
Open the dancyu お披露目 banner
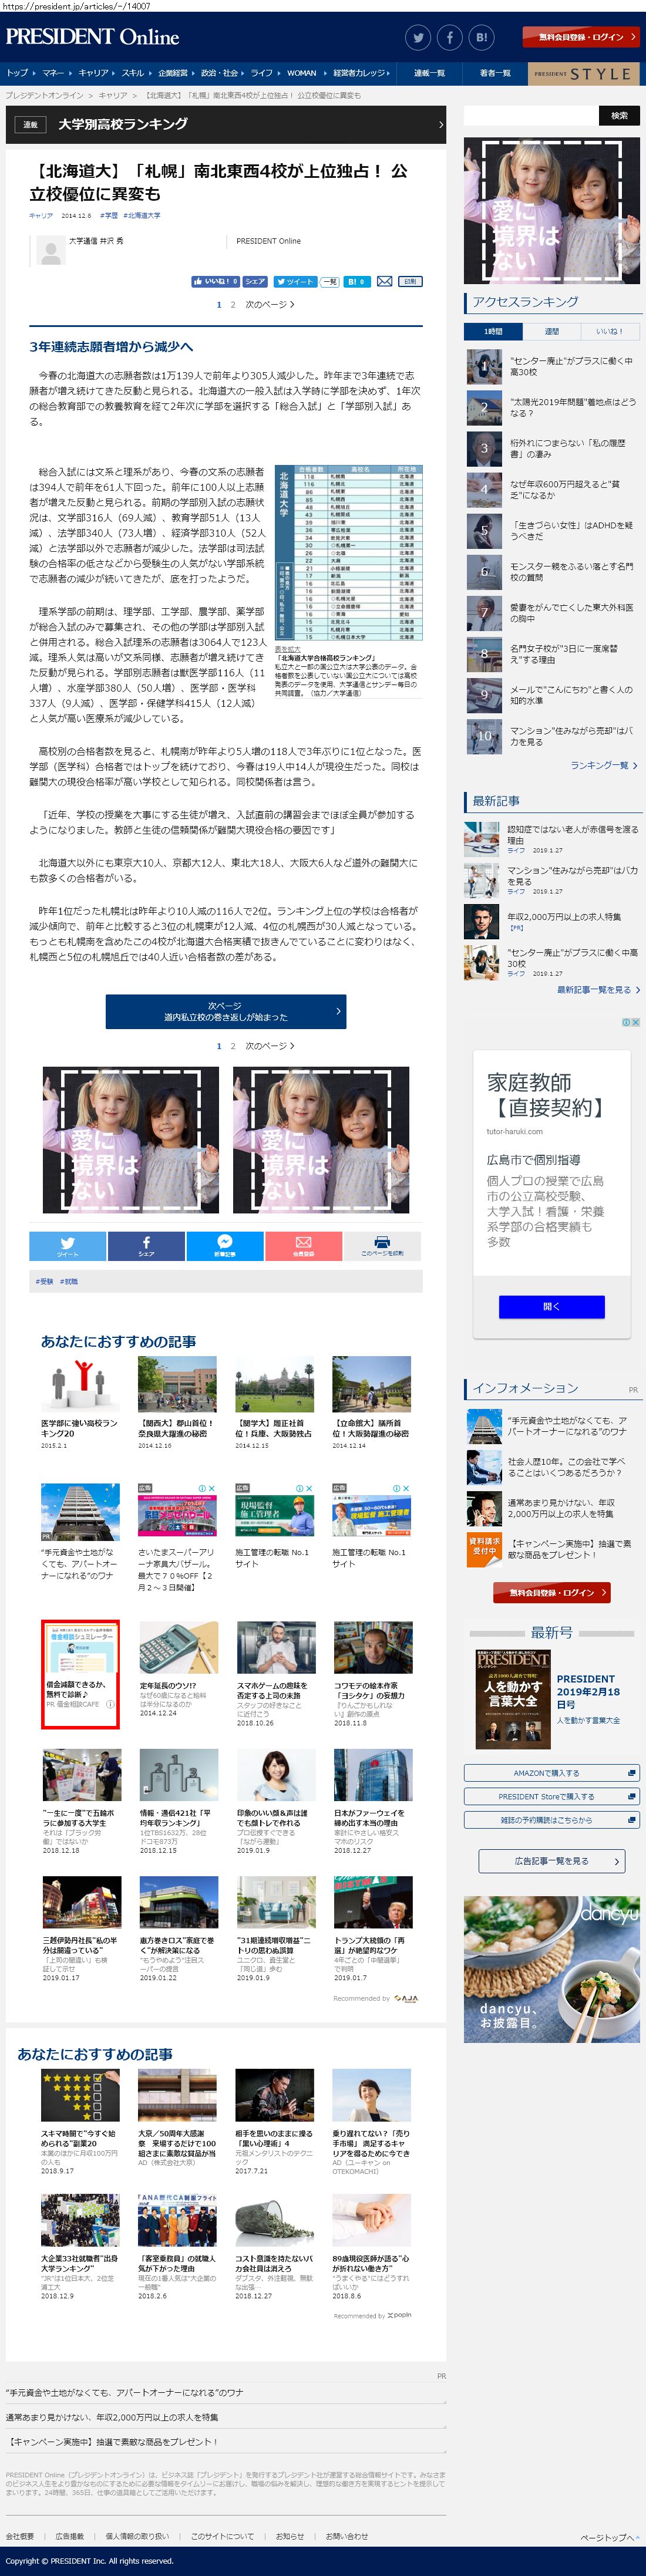[551, 1969]
